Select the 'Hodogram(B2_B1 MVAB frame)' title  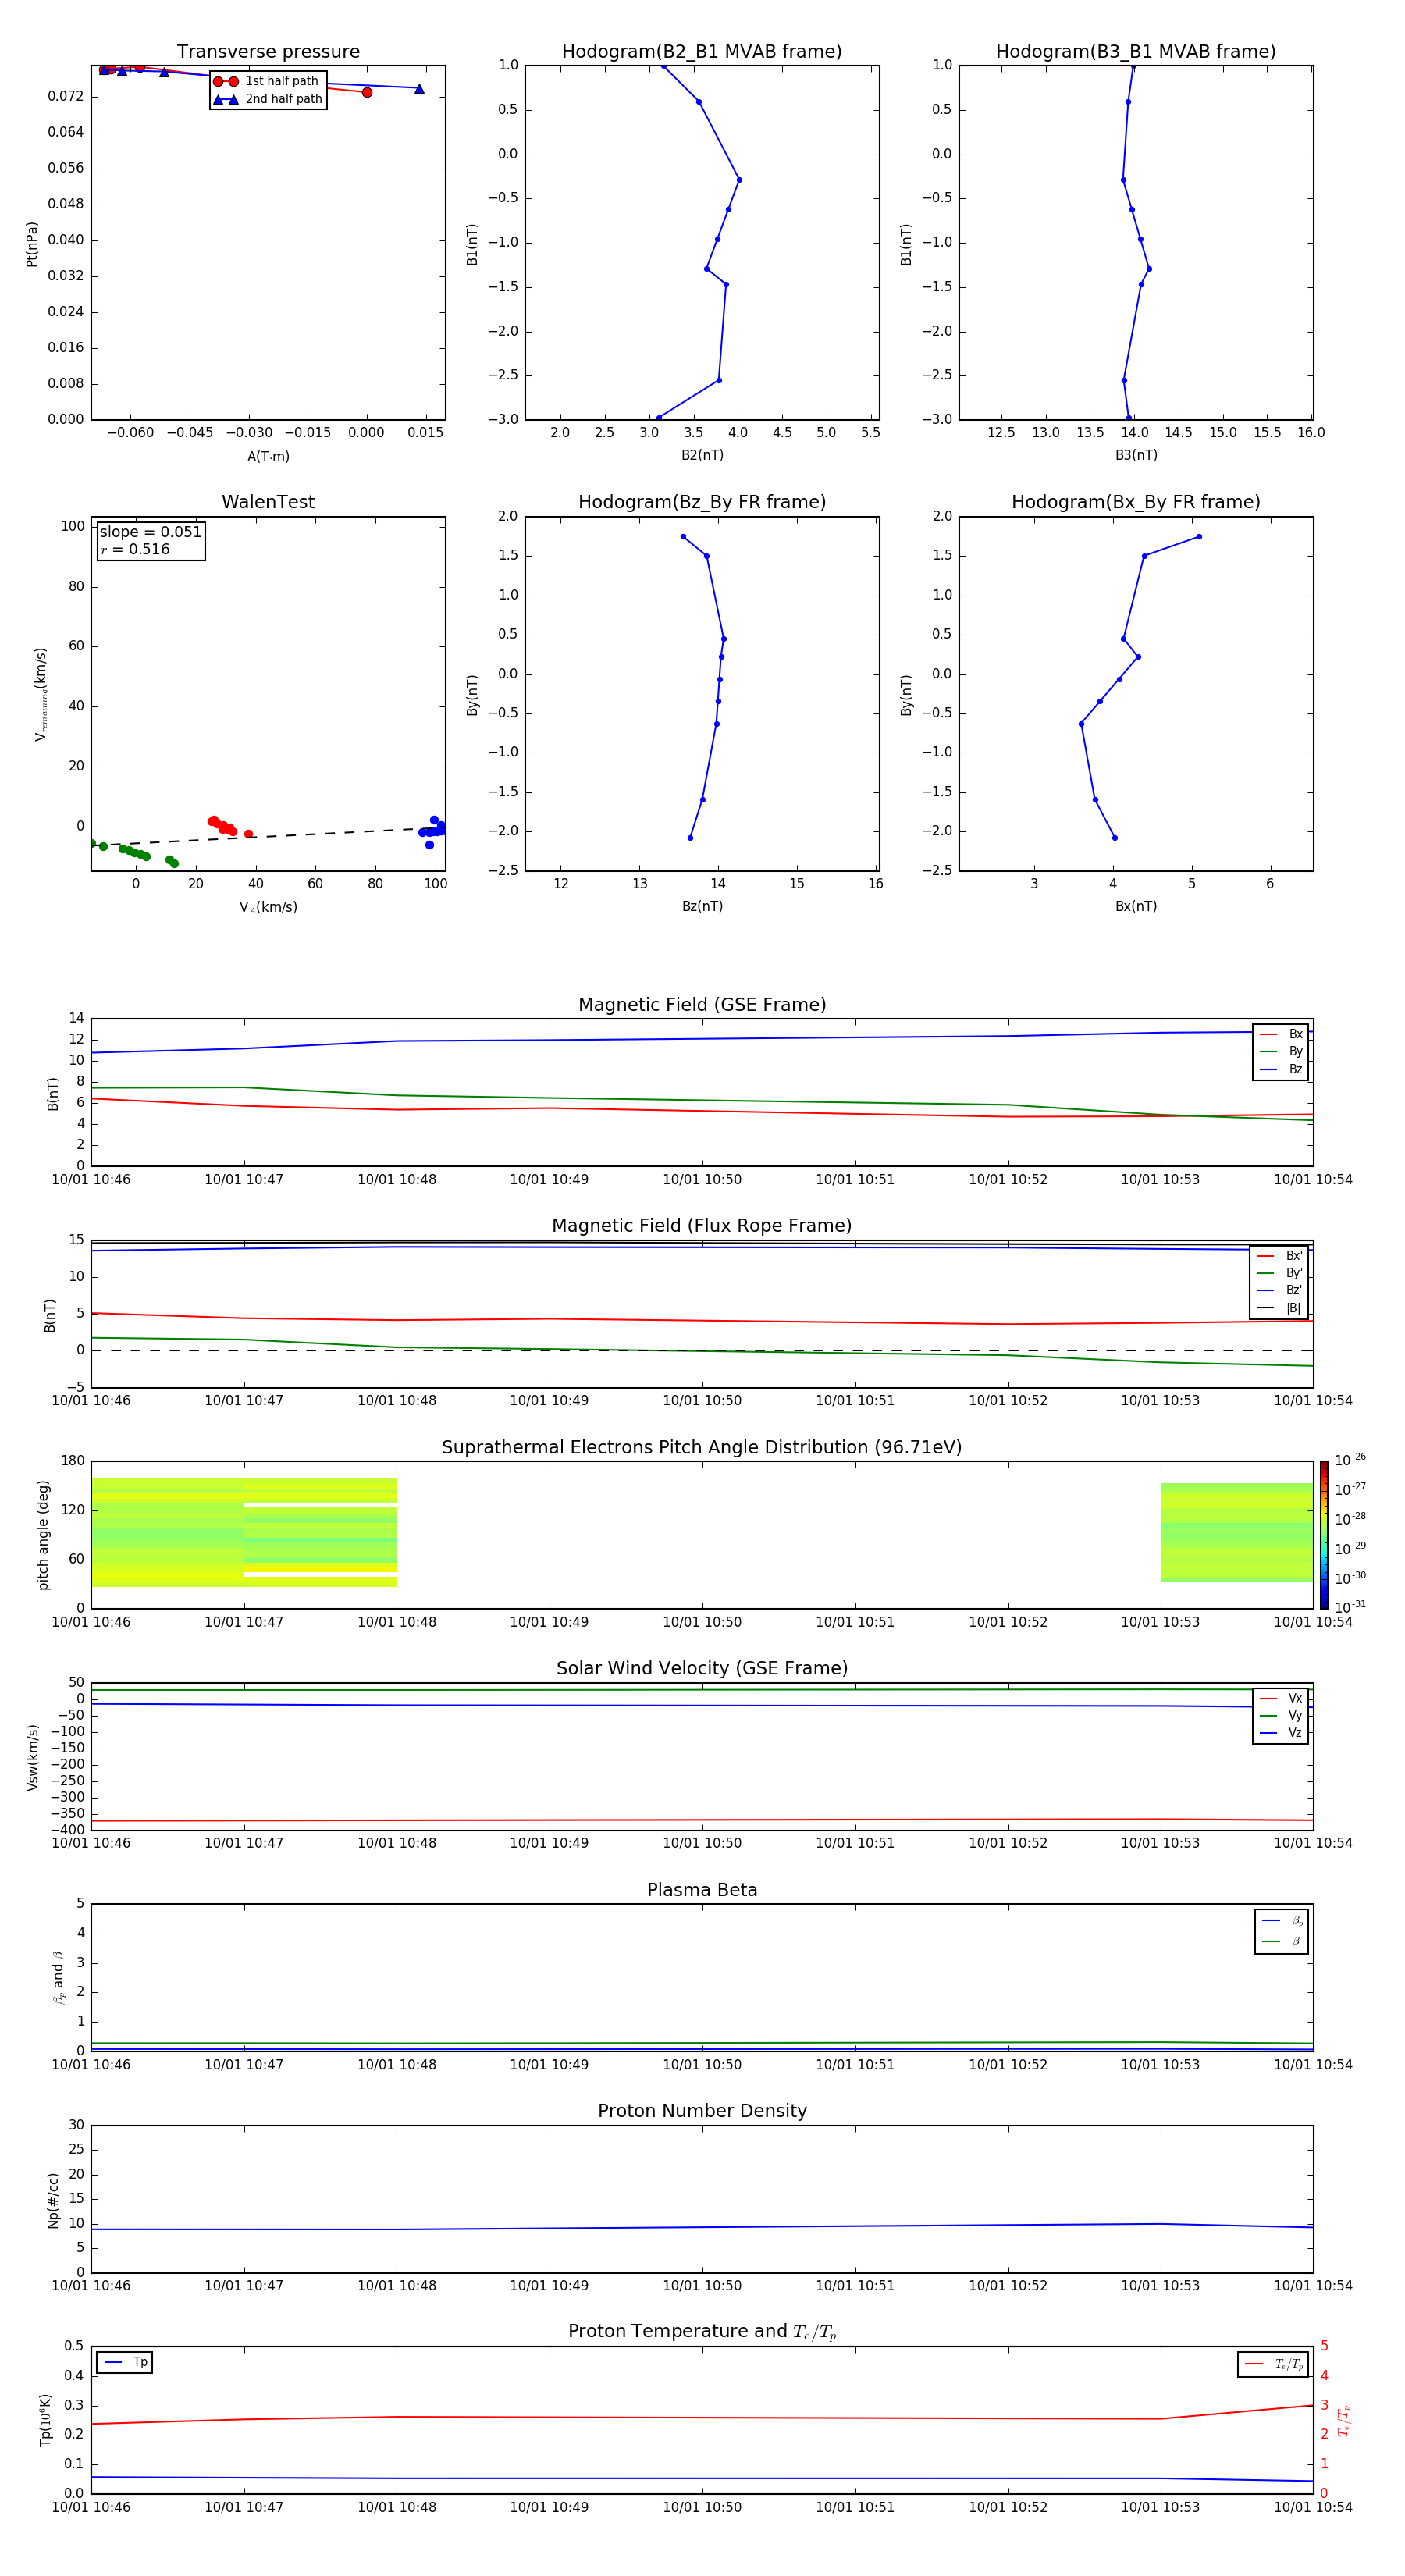(702, 52)
